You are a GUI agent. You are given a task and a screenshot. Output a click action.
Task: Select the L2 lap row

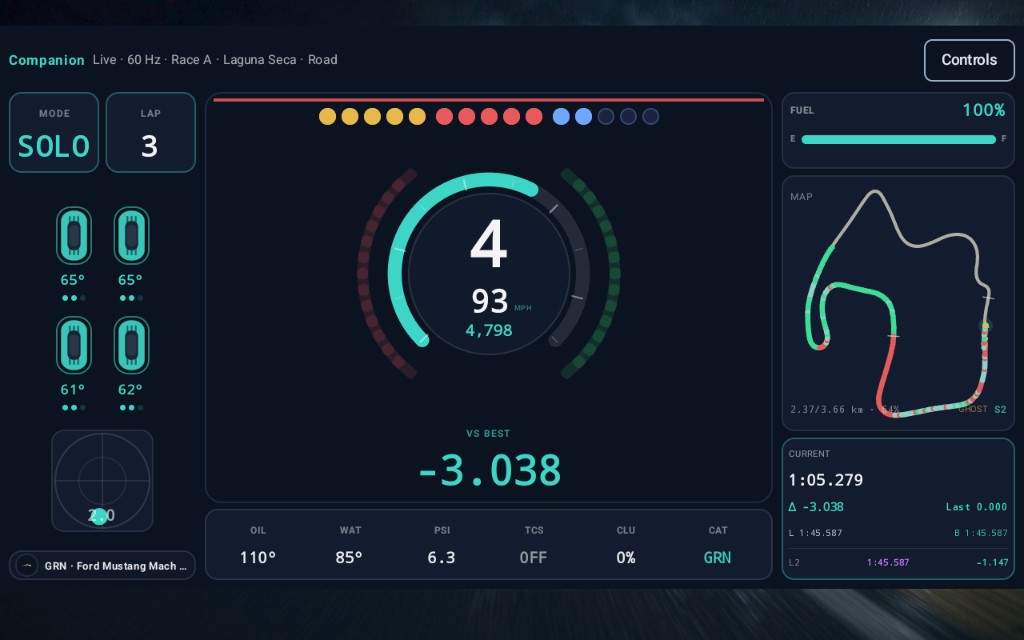tap(898, 562)
